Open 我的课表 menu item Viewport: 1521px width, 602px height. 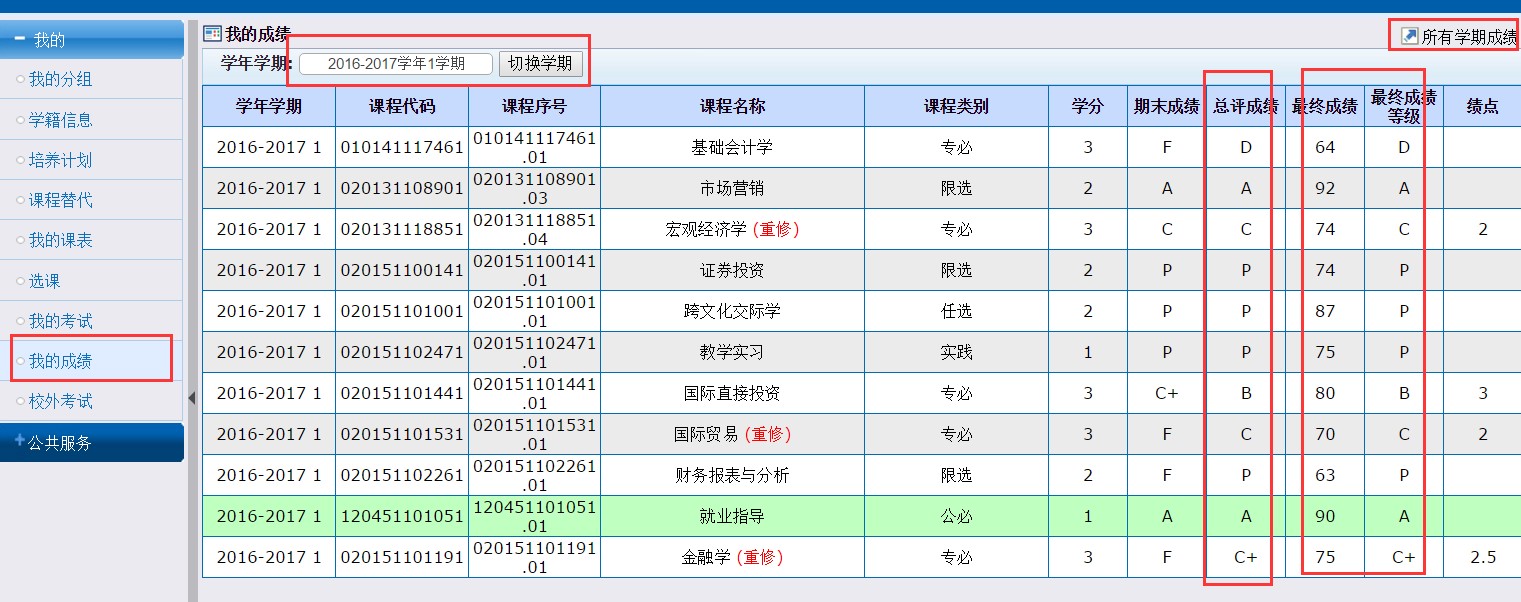point(60,240)
